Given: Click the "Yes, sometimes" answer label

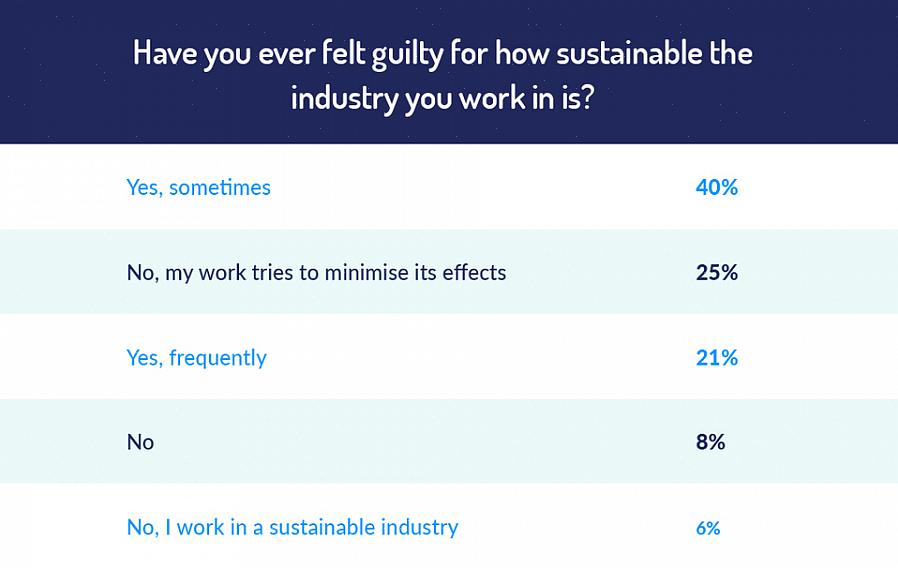Looking at the screenshot, I should click(x=198, y=187).
